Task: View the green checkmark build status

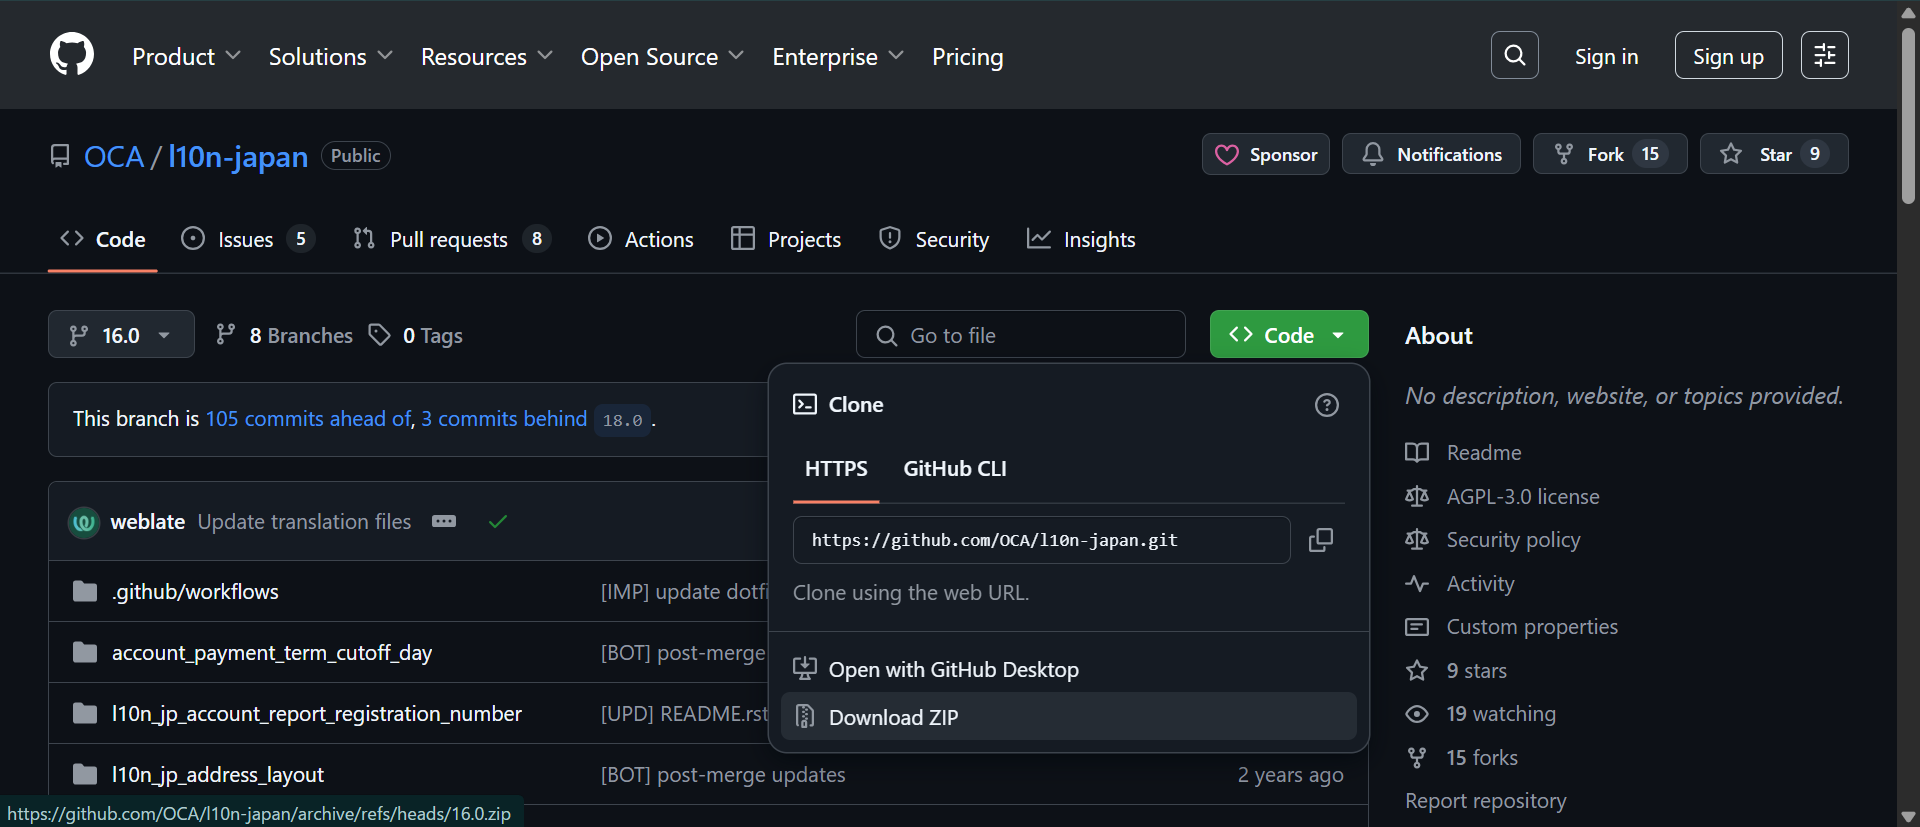Action: [498, 521]
